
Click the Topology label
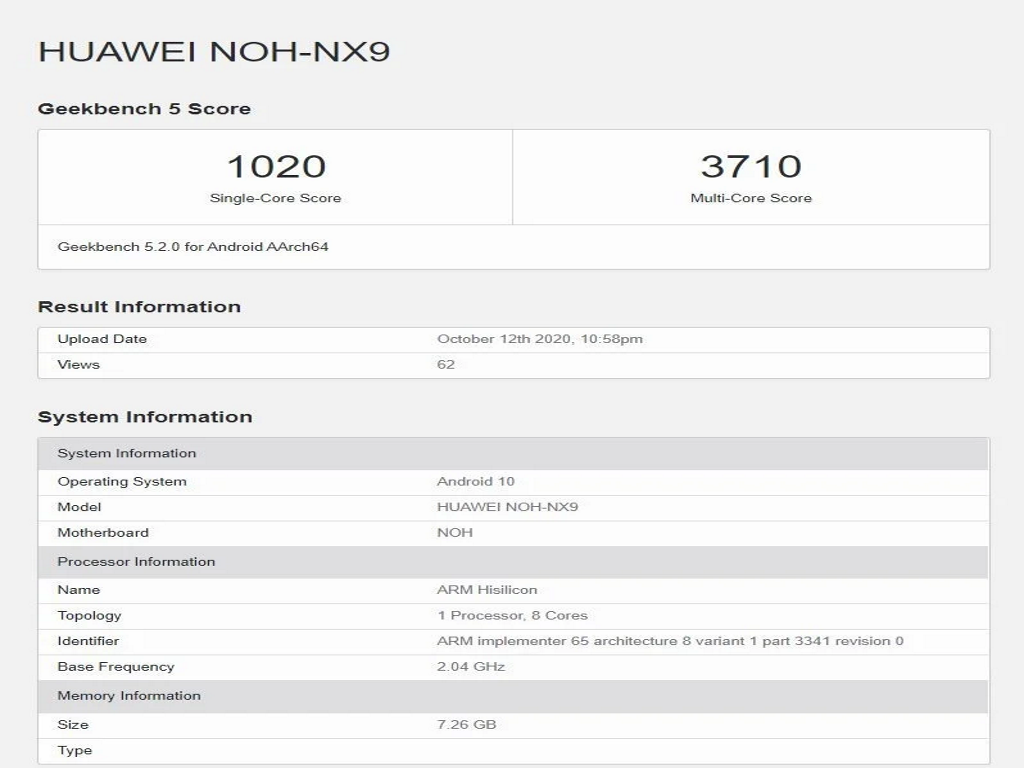89,615
